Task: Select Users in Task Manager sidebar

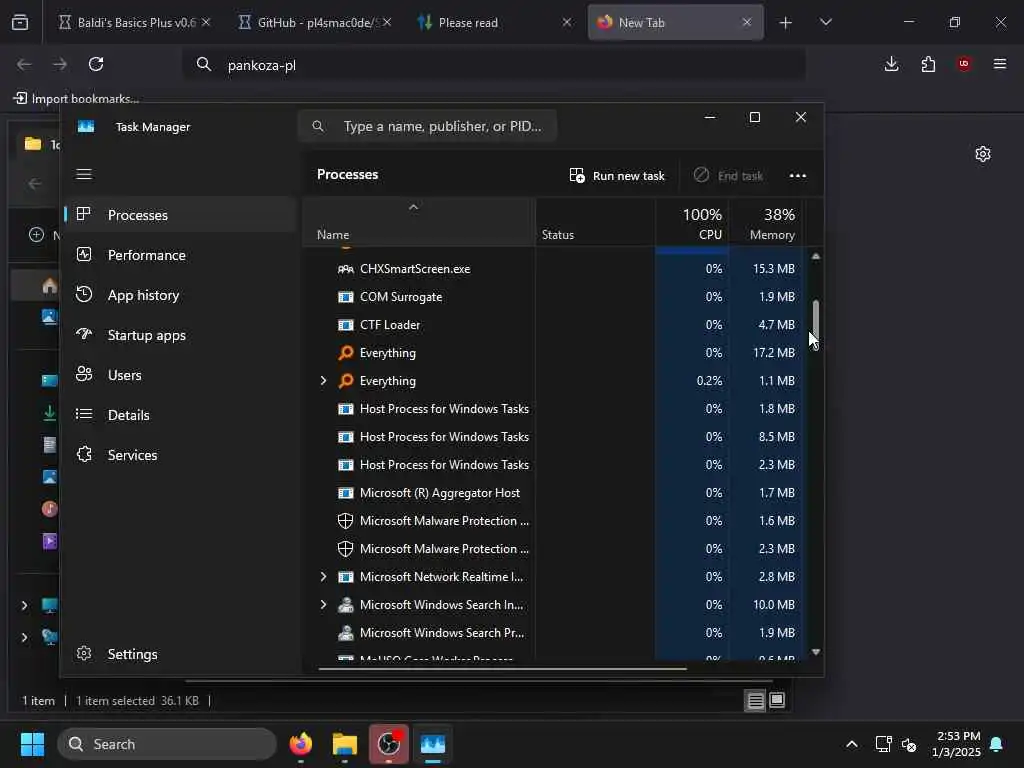Action: (180, 375)
